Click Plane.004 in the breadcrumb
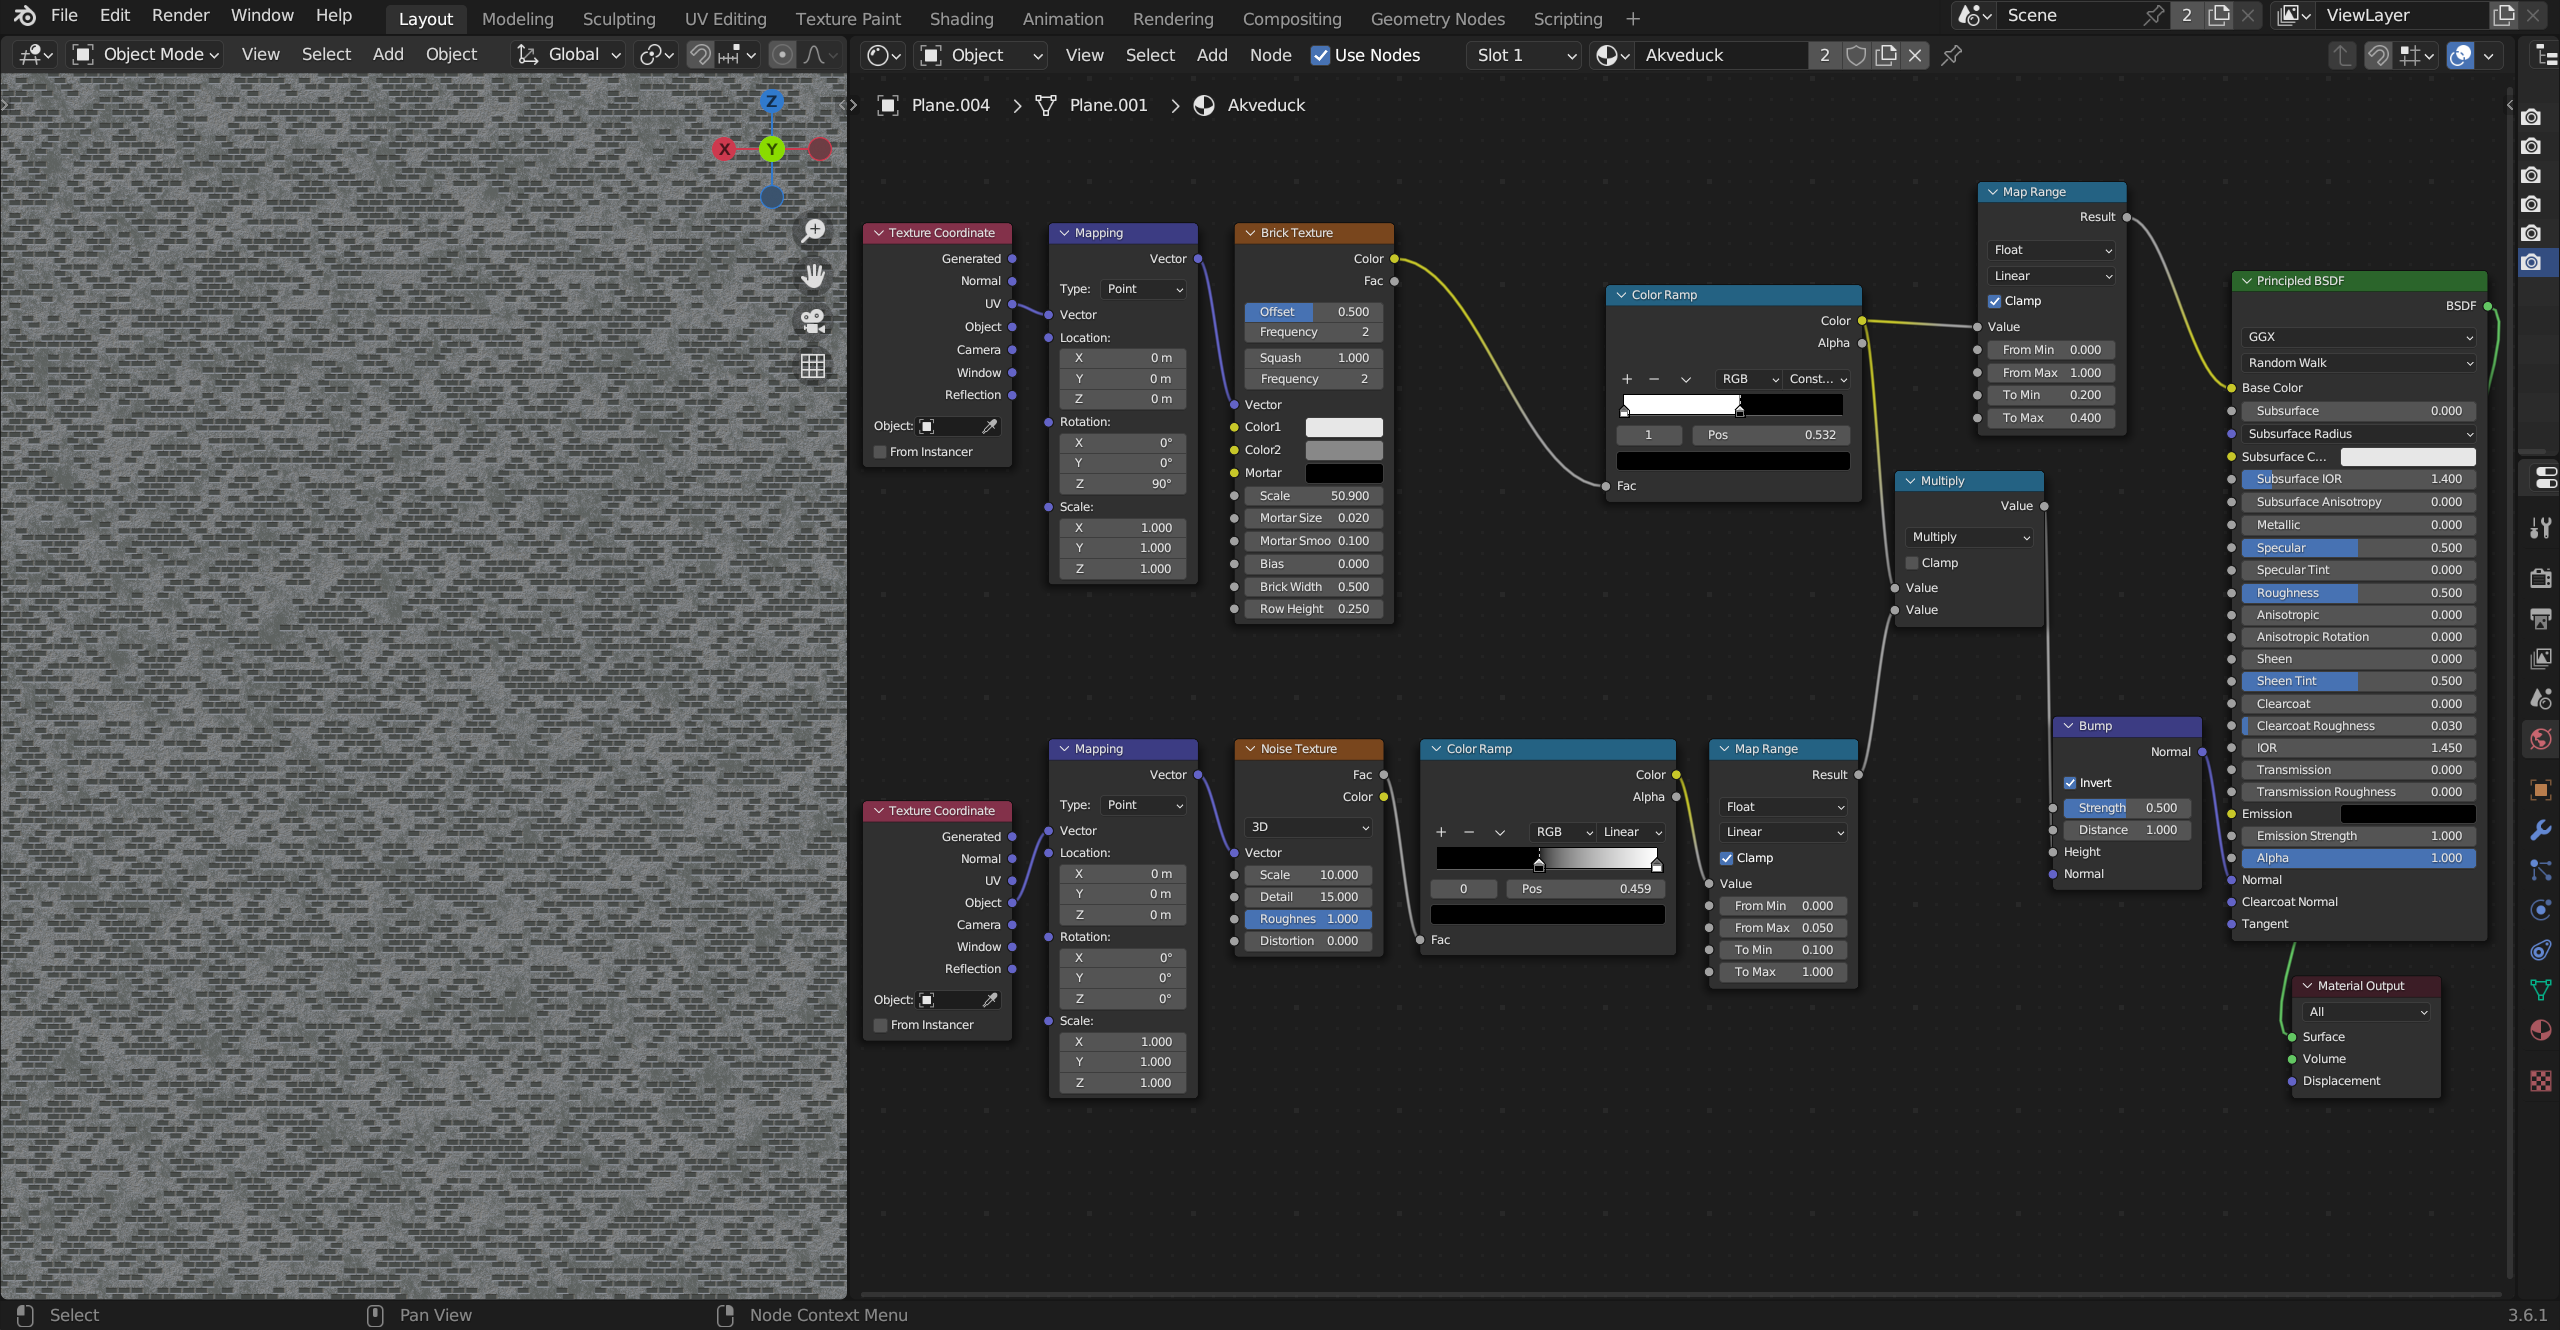The height and width of the screenshot is (1330, 2560). (949, 105)
